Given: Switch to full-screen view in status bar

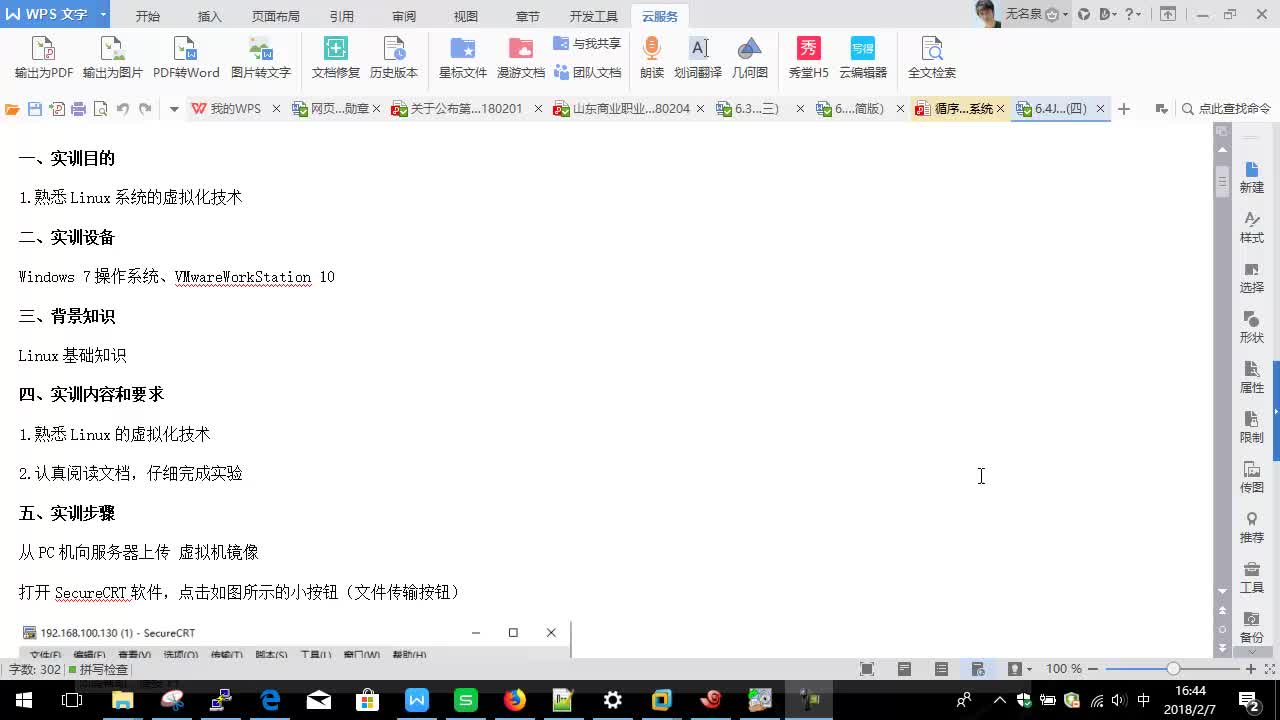Looking at the screenshot, I should [x=867, y=669].
